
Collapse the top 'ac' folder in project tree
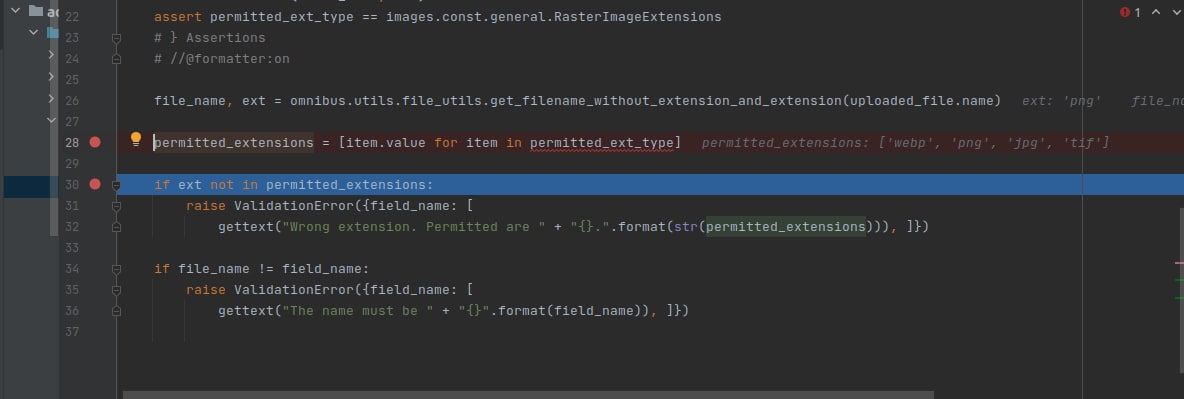15,11
